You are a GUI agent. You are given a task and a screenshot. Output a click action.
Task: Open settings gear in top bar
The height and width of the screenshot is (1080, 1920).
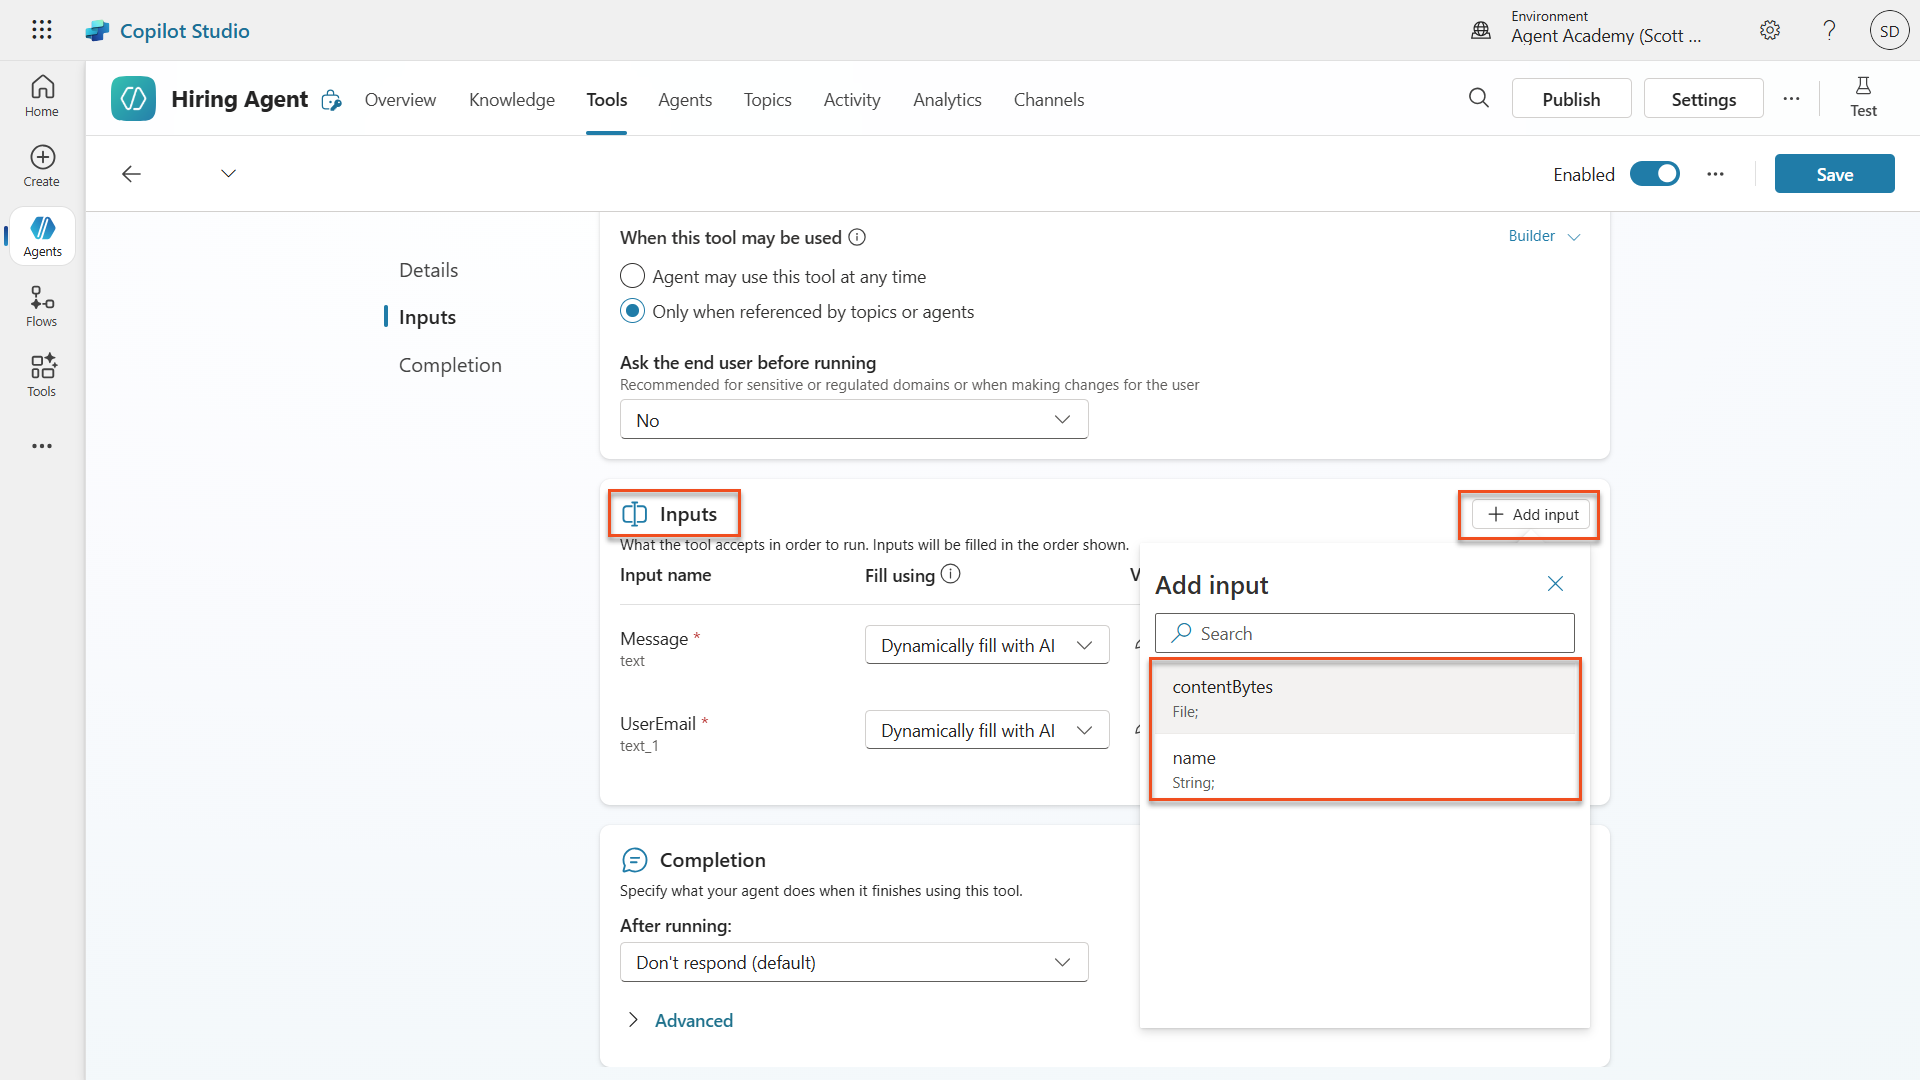[x=1769, y=30]
